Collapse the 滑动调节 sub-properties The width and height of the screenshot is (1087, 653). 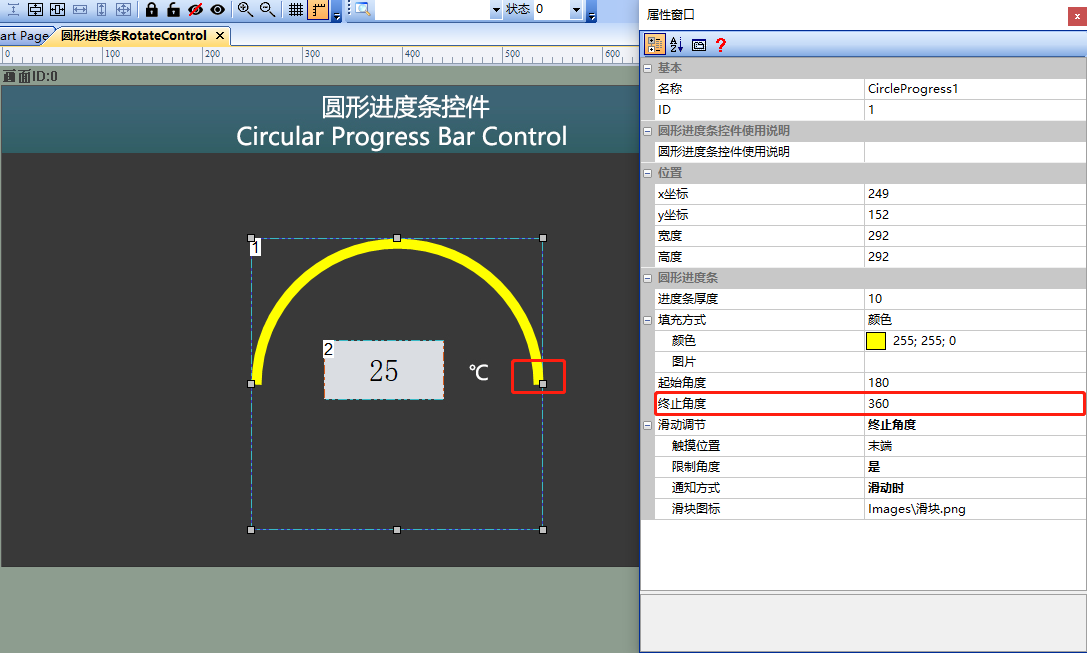pos(647,425)
